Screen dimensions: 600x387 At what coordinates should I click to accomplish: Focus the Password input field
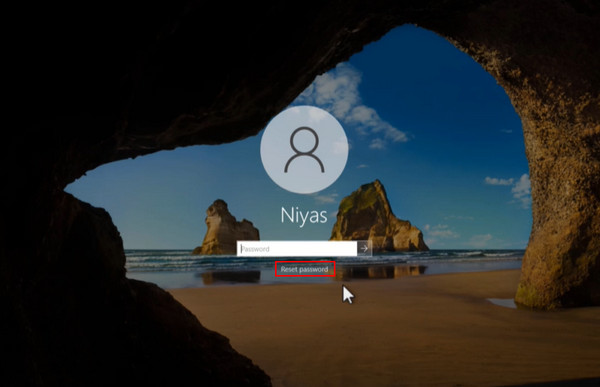[x=297, y=248]
